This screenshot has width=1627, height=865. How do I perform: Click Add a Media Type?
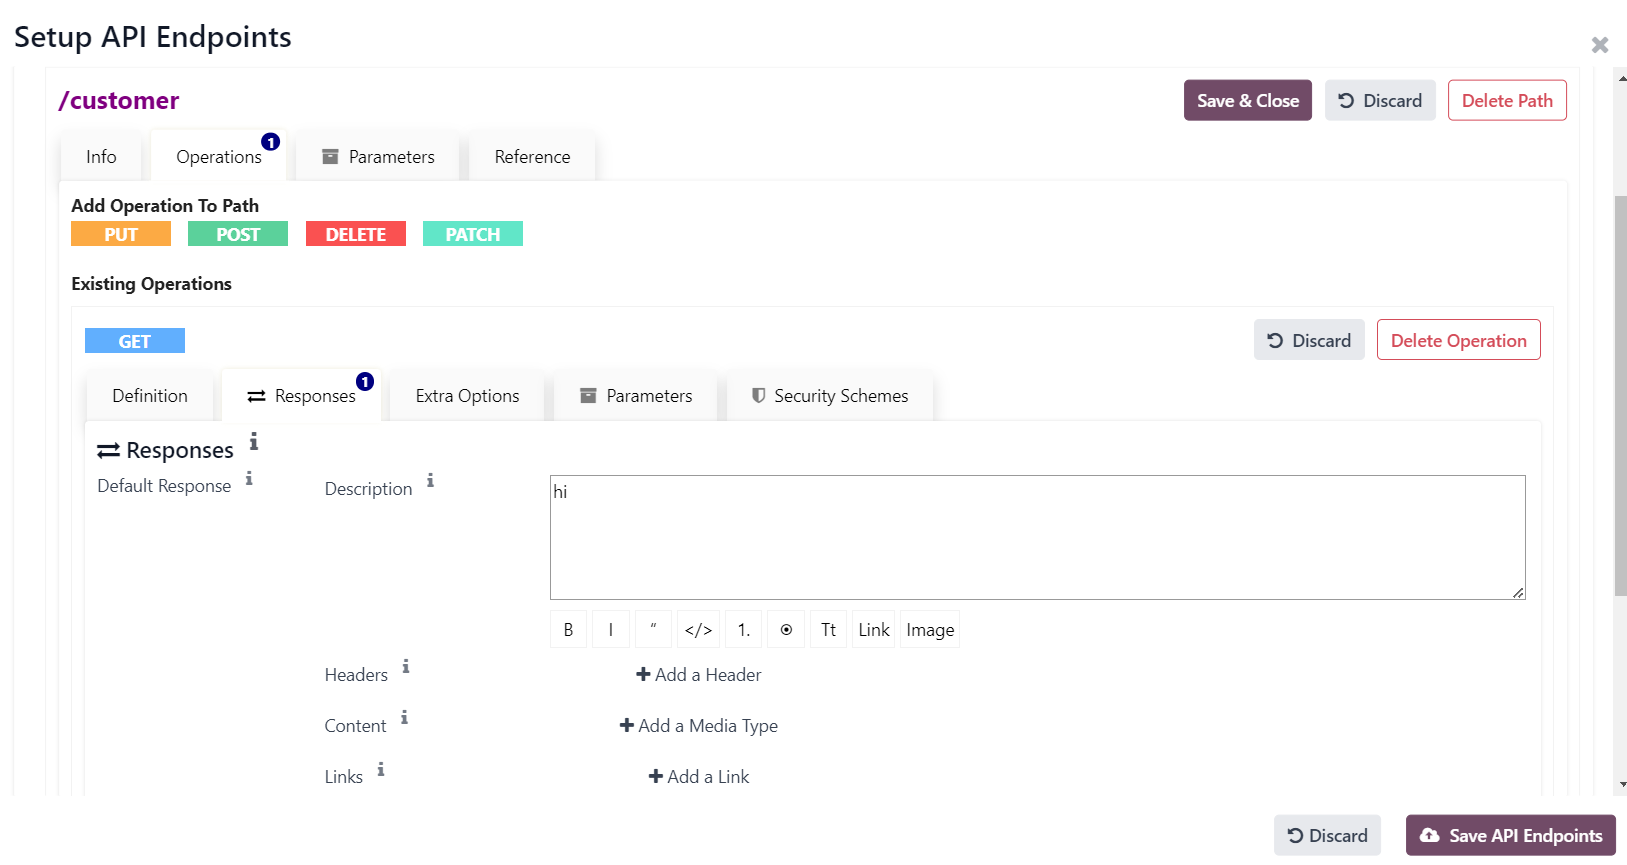click(699, 726)
